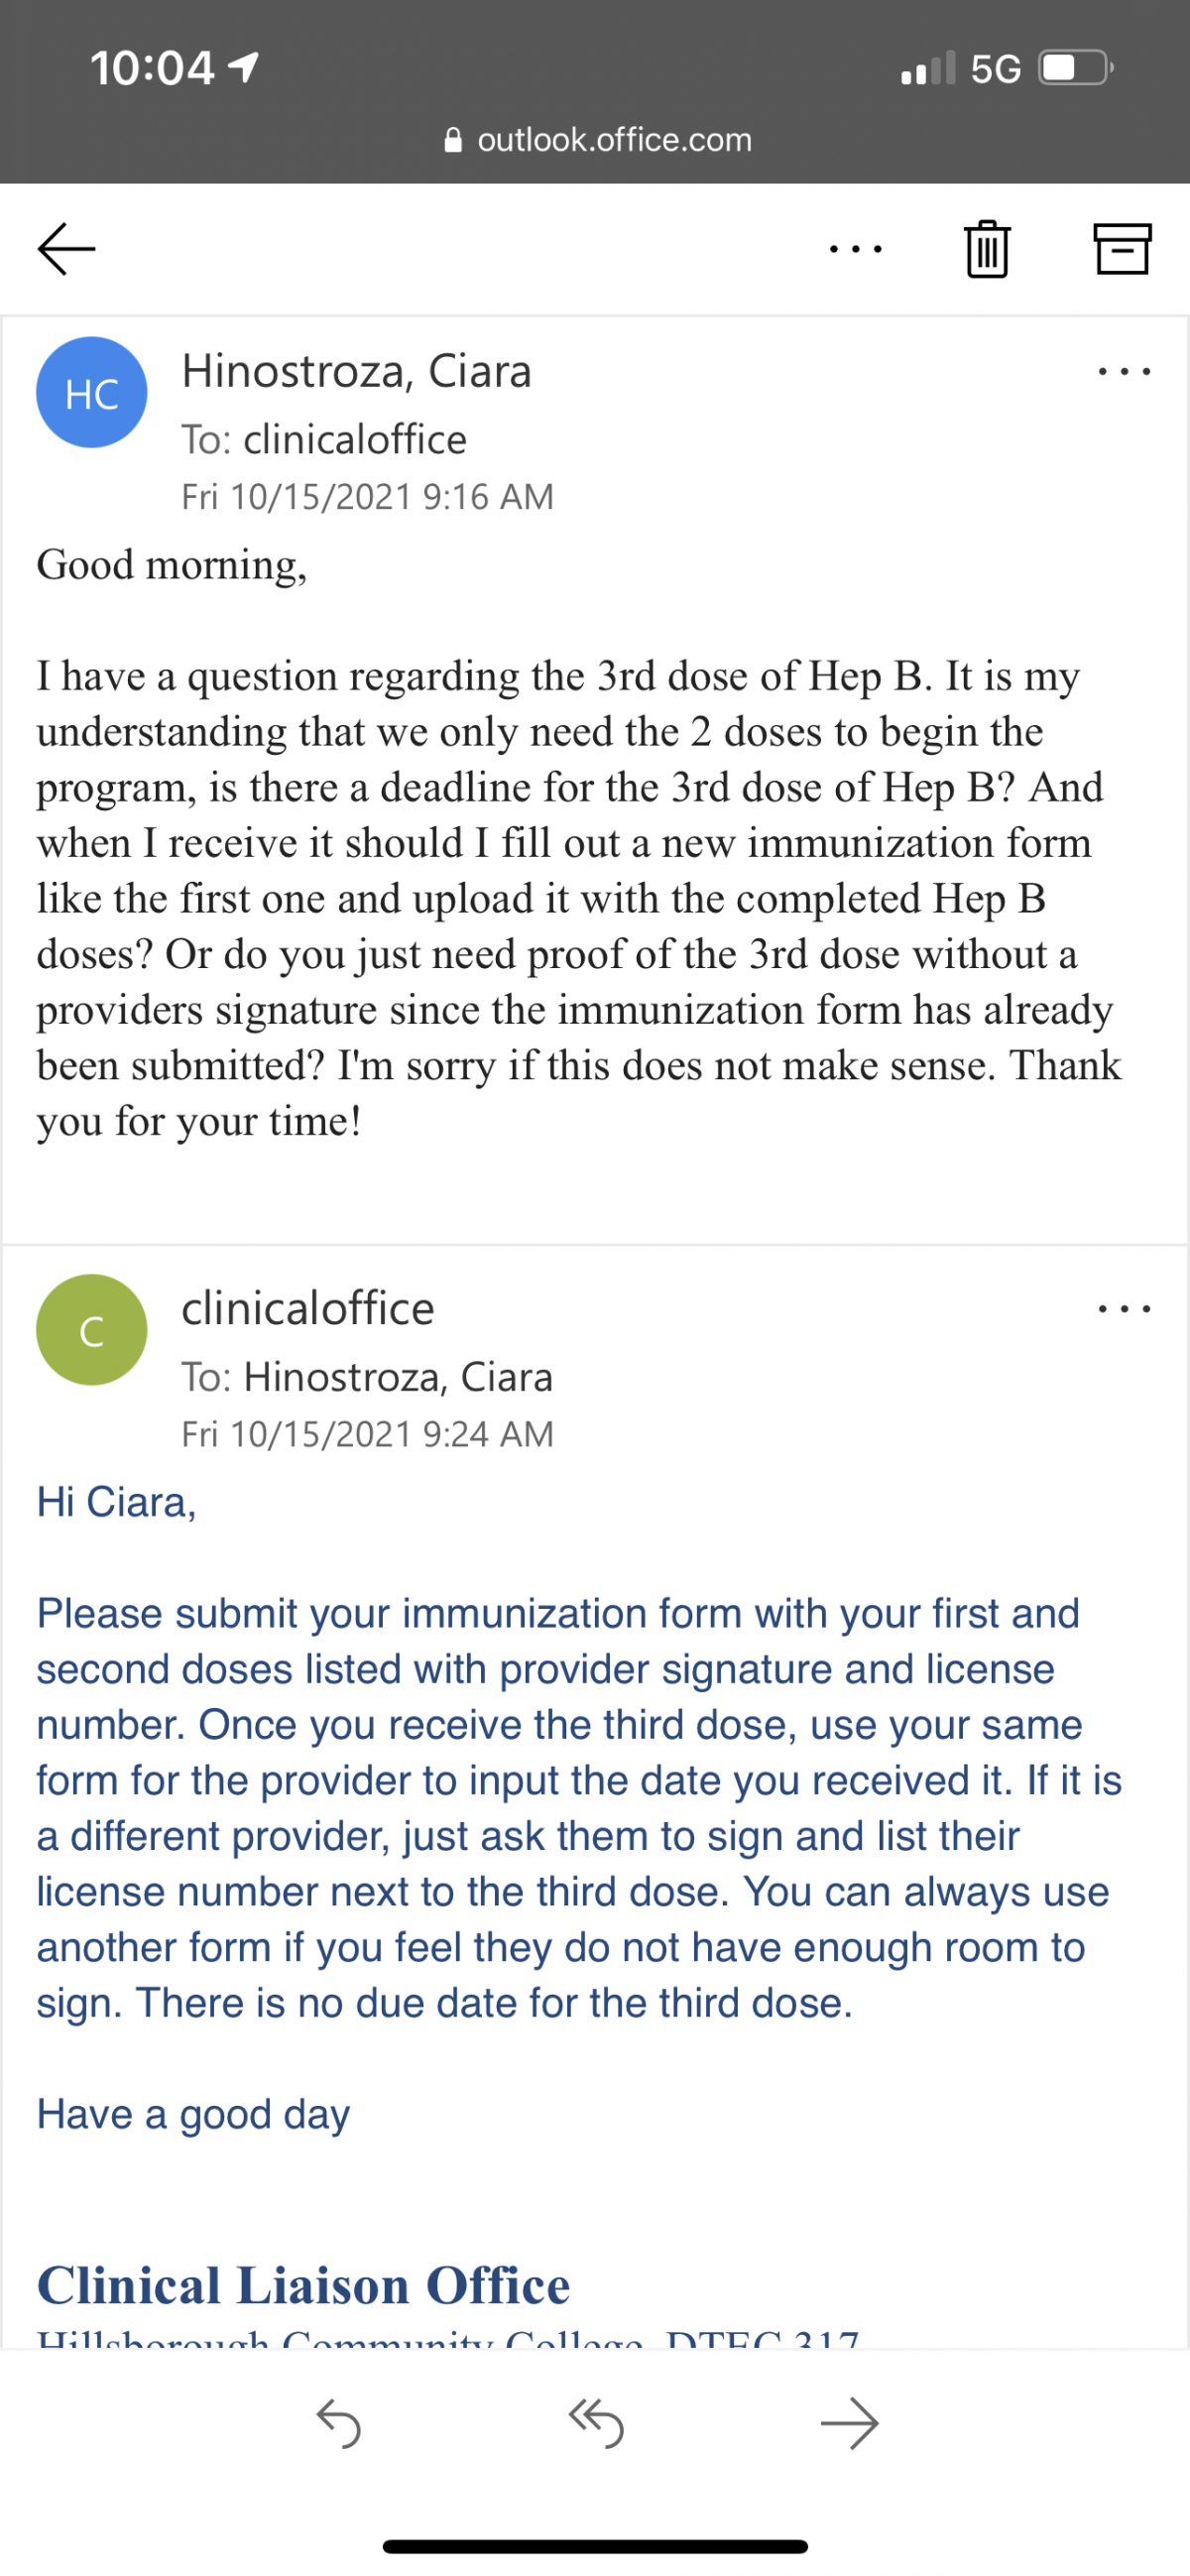Open options for Hinostroza's message
The height and width of the screenshot is (2576, 1190).
click(x=1124, y=372)
